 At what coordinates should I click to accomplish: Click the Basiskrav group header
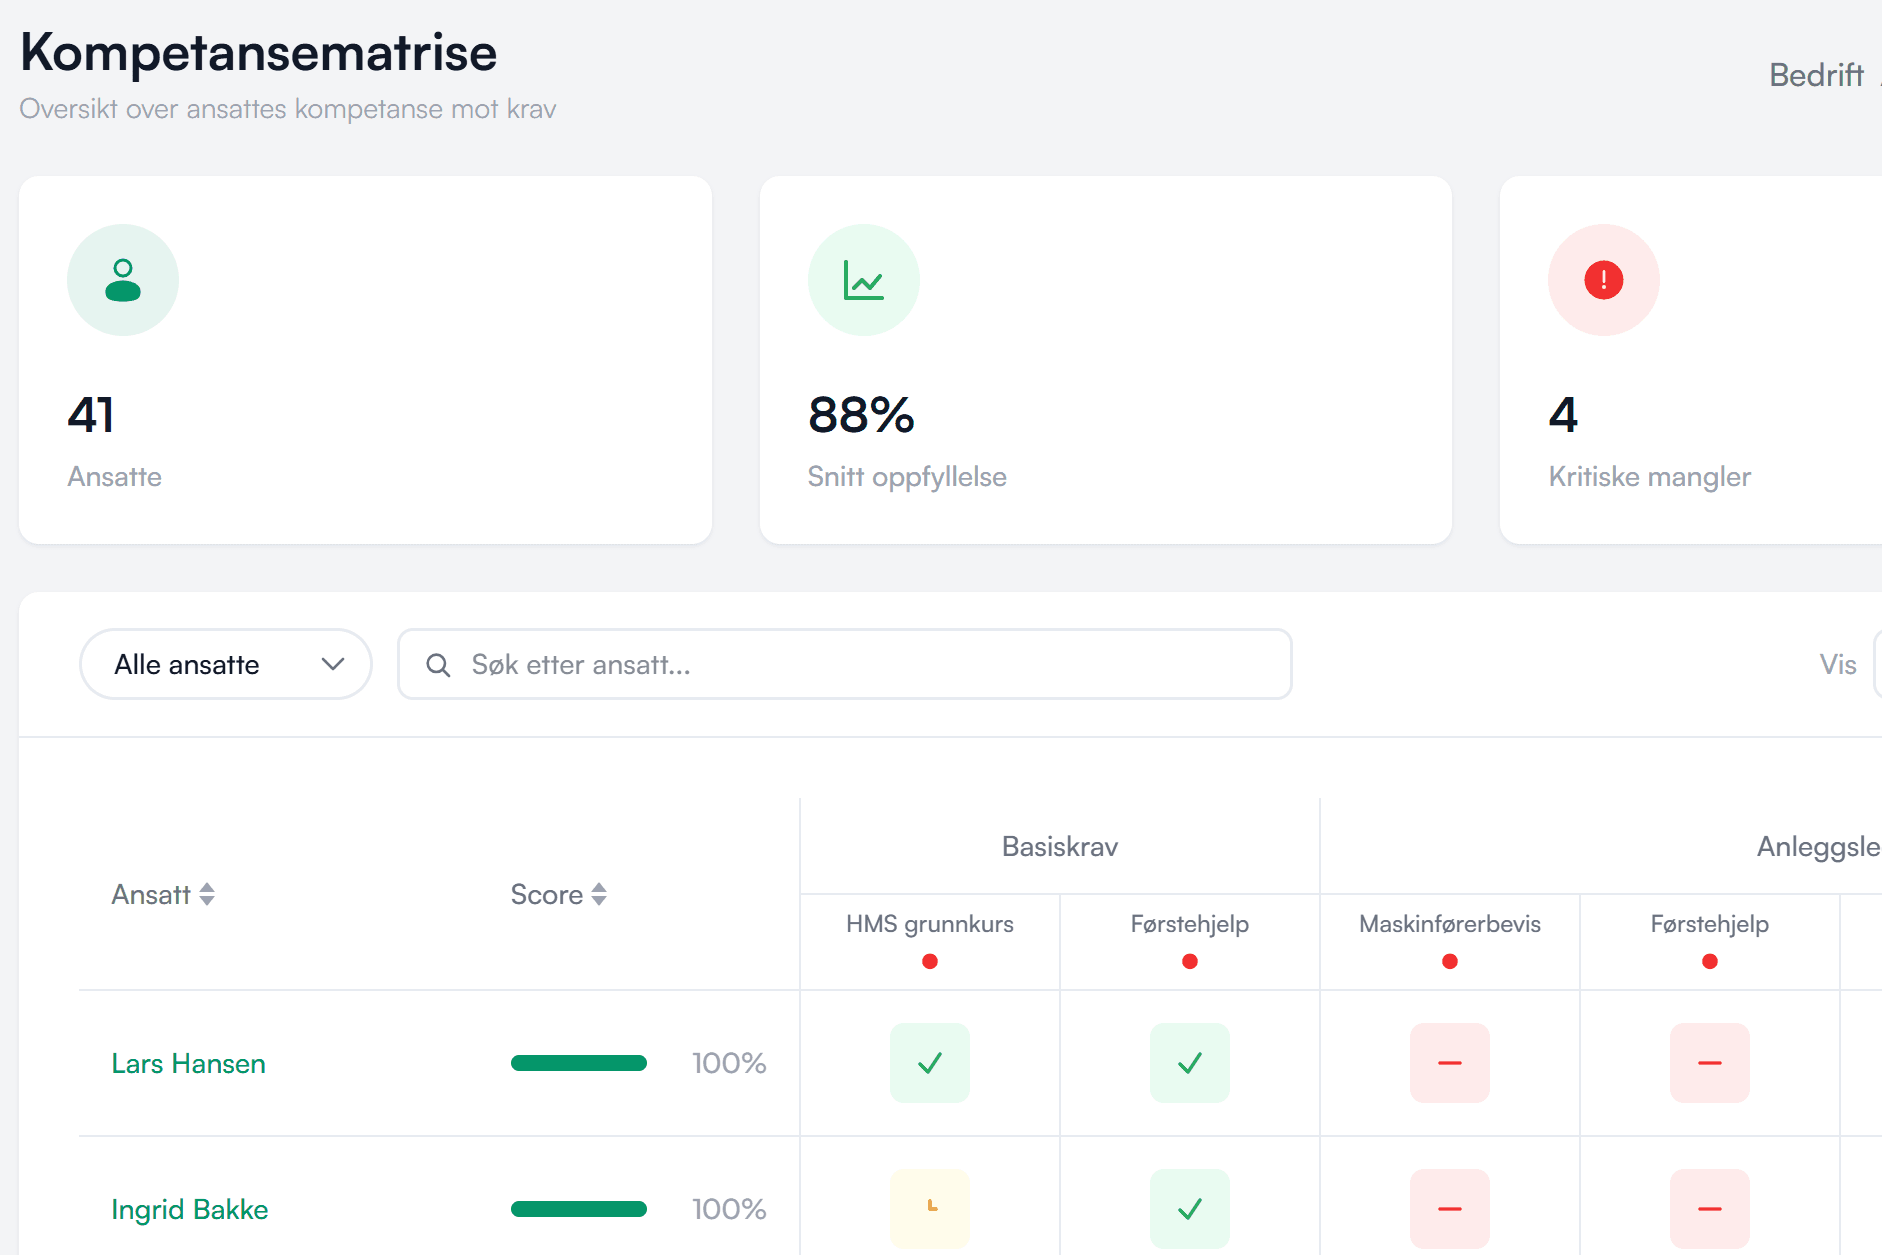tap(1060, 847)
